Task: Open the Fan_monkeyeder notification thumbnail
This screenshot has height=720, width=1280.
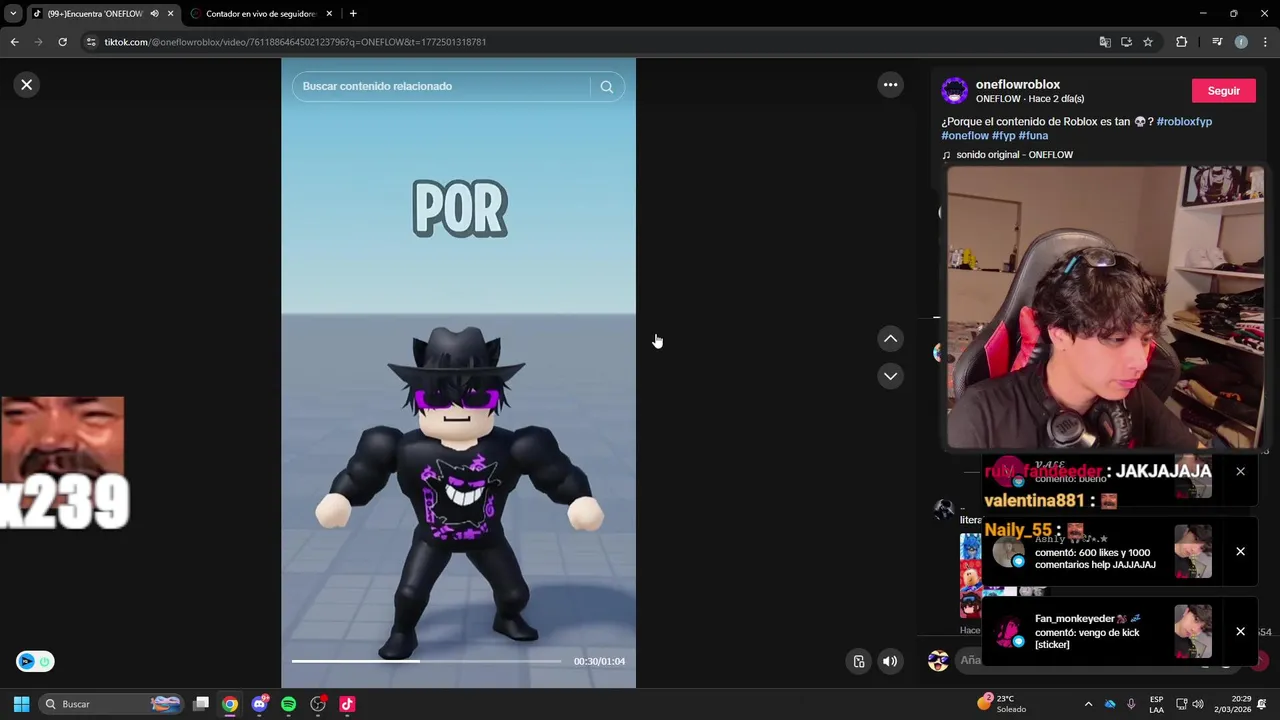Action: tap(1193, 631)
